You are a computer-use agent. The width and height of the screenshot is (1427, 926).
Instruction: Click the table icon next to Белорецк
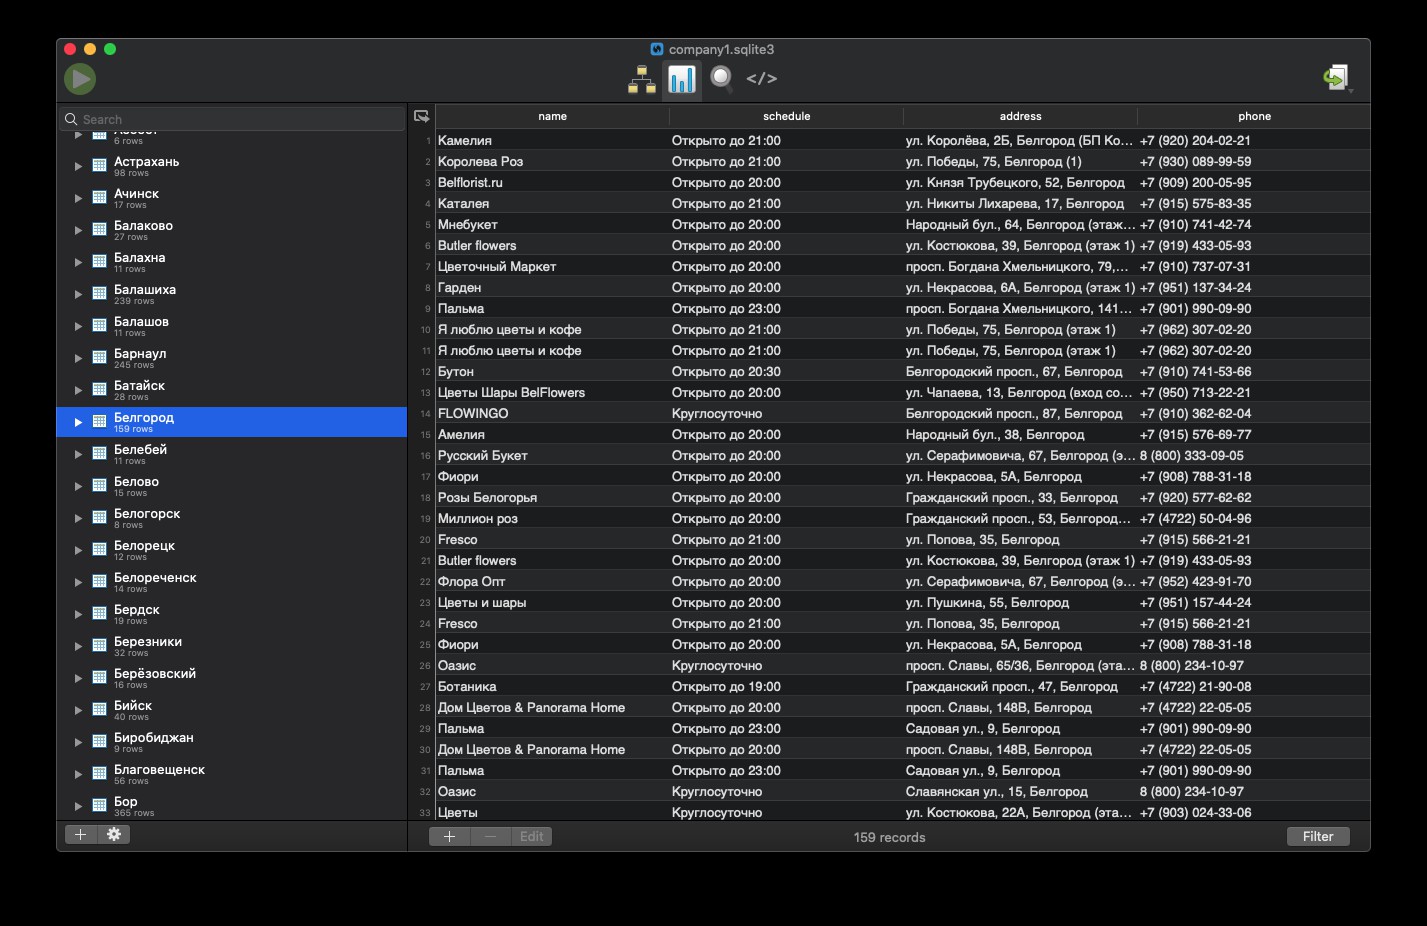point(99,550)
